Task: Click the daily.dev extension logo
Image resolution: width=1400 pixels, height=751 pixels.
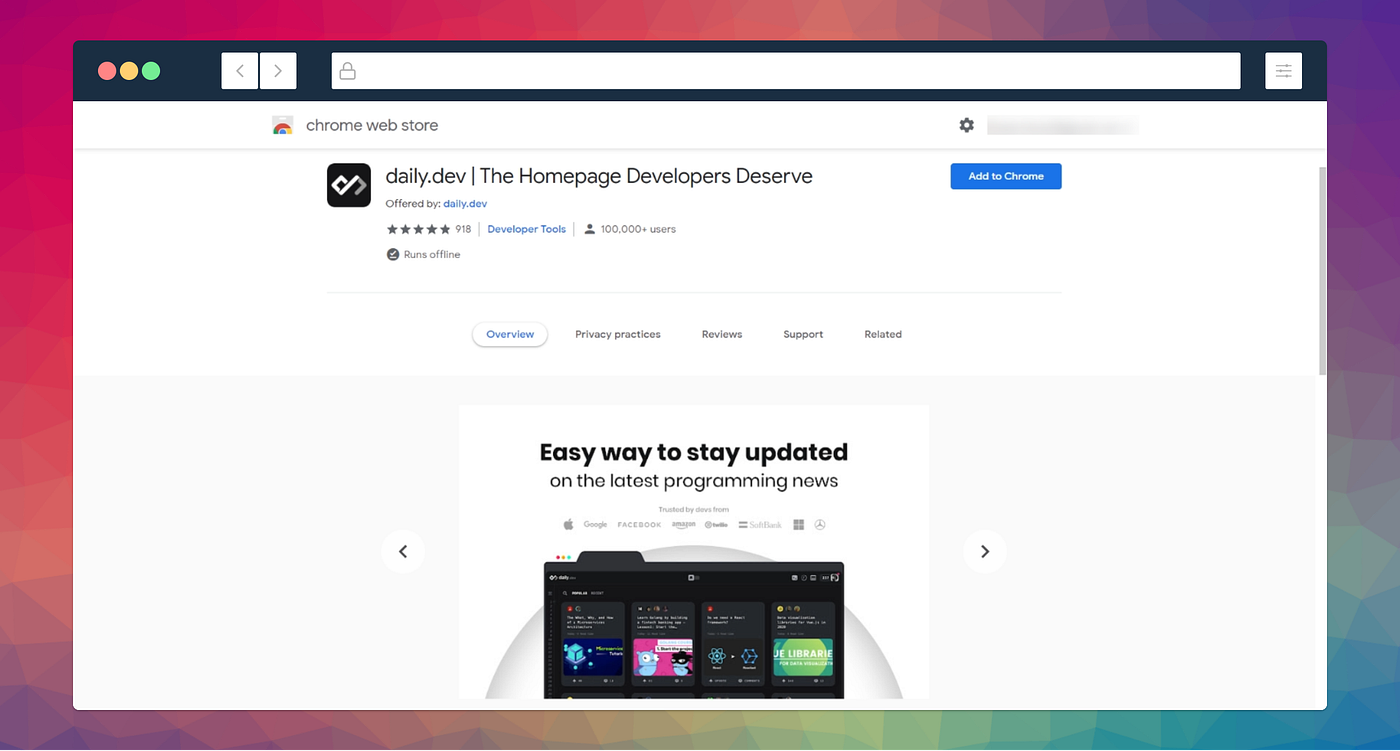Action: tap(348, 185)
